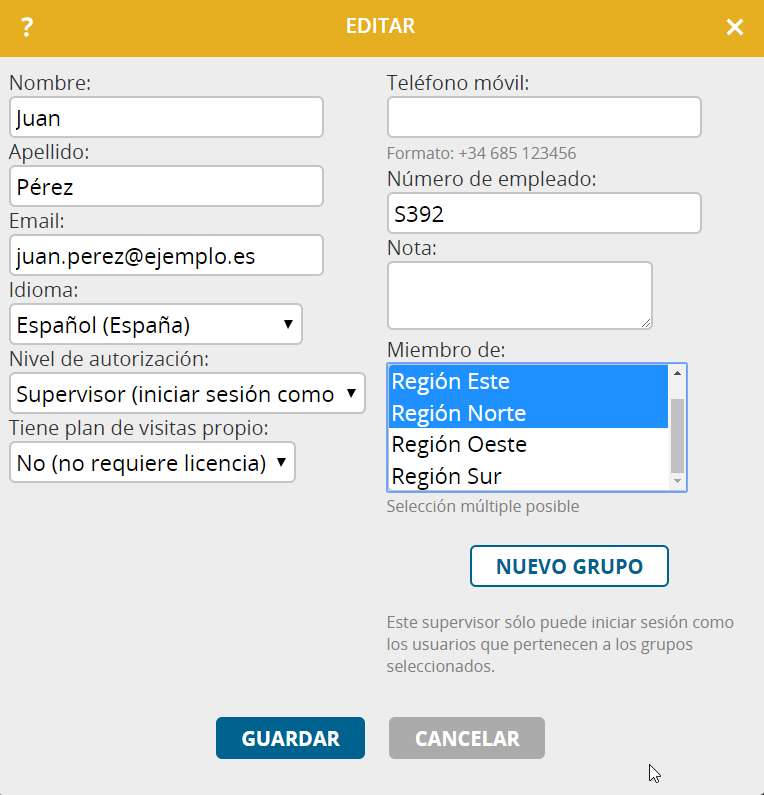Open the Tiene plan de visitas propio dropdown
The width and height of the screenshot is (764, 795).
point(152,462)
